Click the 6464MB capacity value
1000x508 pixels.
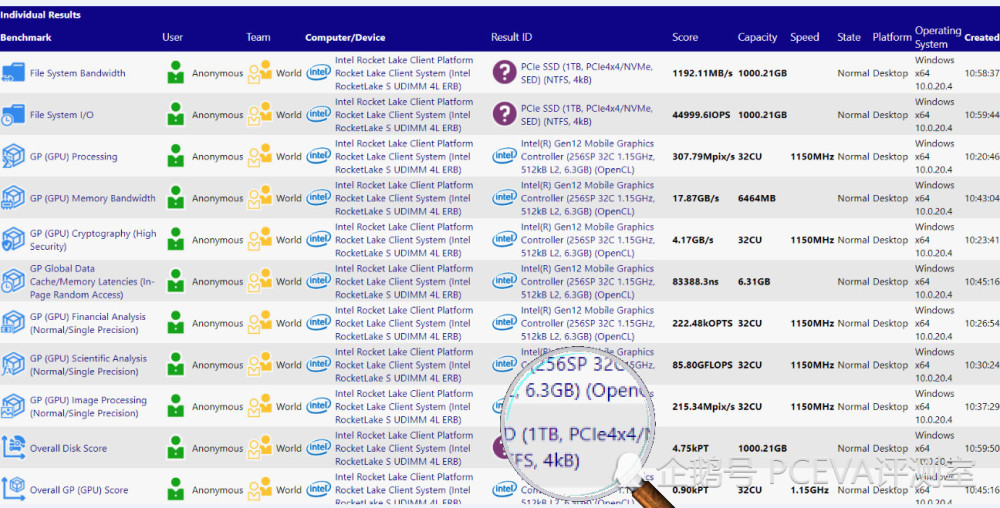pyautogui.click(x=757, y=198)
